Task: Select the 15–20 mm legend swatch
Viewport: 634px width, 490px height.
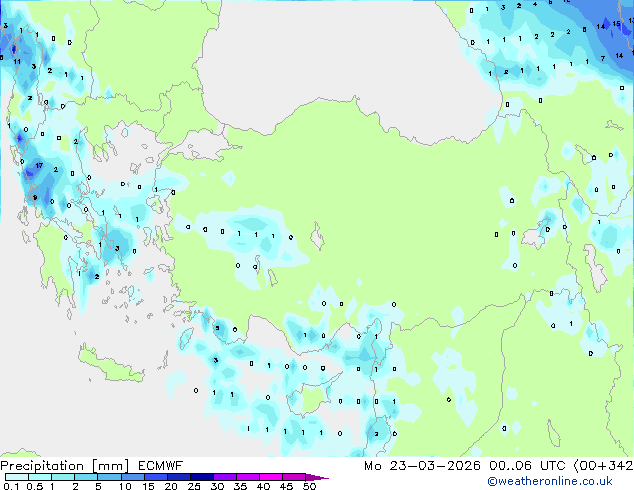Action: tap(155, 477)
